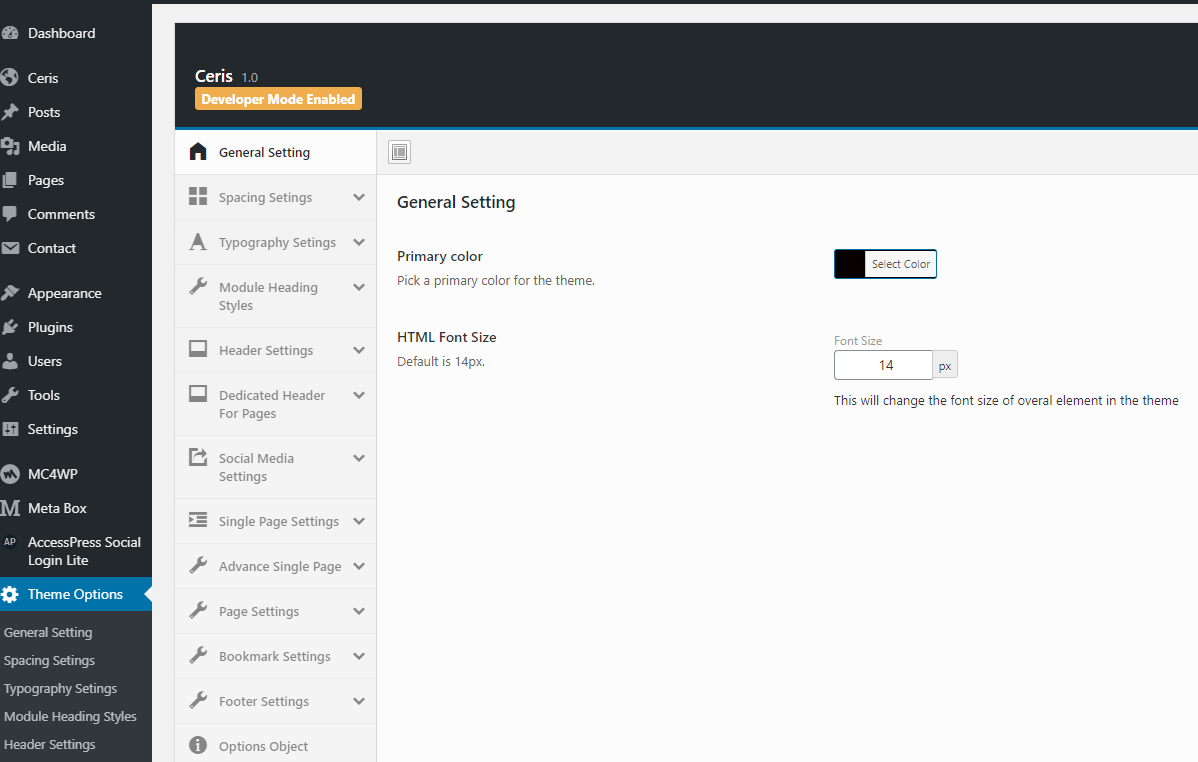Expand the Footer Settings chevron
This screenshot has height=762, width=1198.
click(358, 701)
